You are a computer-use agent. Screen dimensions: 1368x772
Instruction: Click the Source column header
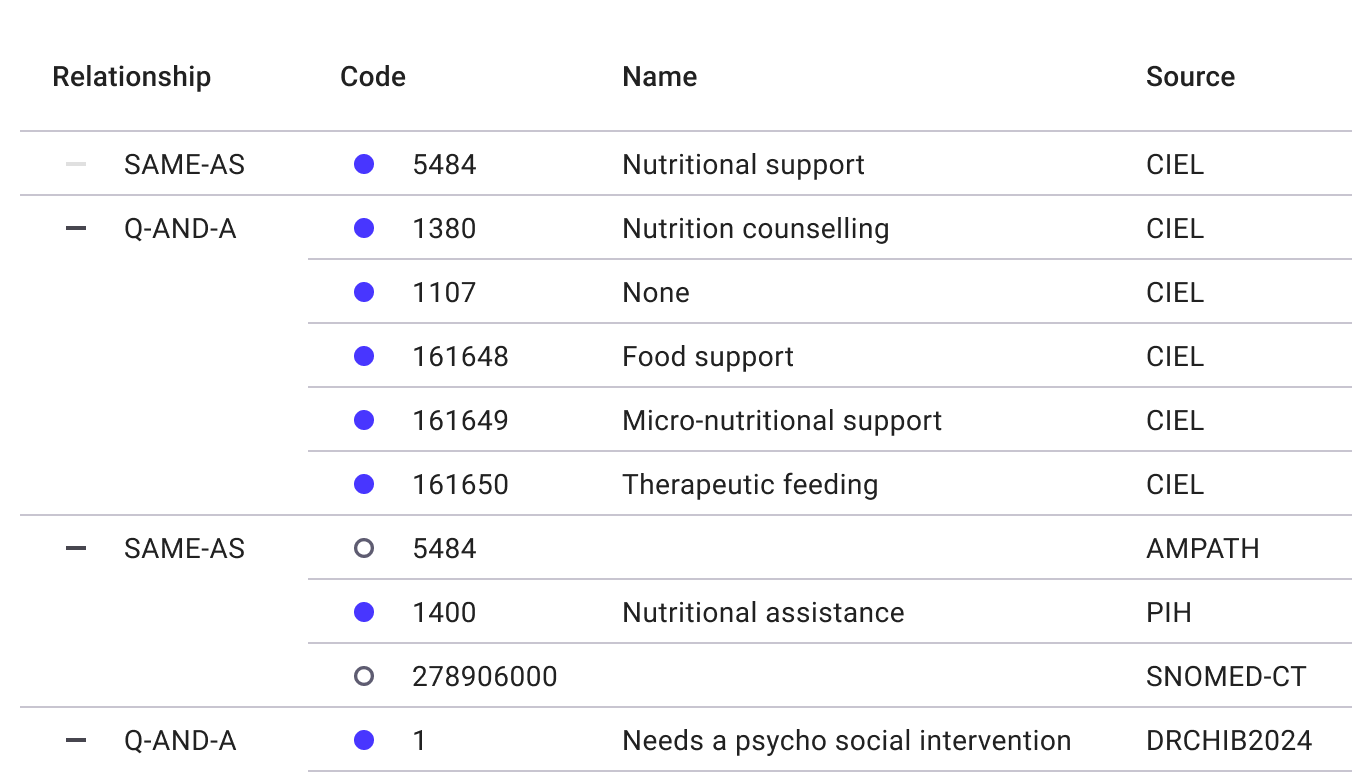pos(1190,77)
